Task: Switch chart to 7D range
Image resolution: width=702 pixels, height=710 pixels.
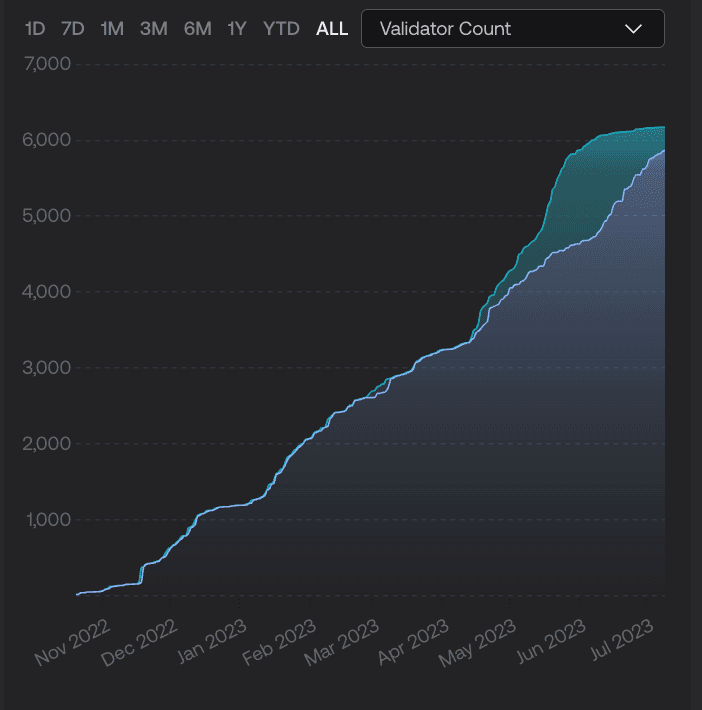Action: (73, 29)
